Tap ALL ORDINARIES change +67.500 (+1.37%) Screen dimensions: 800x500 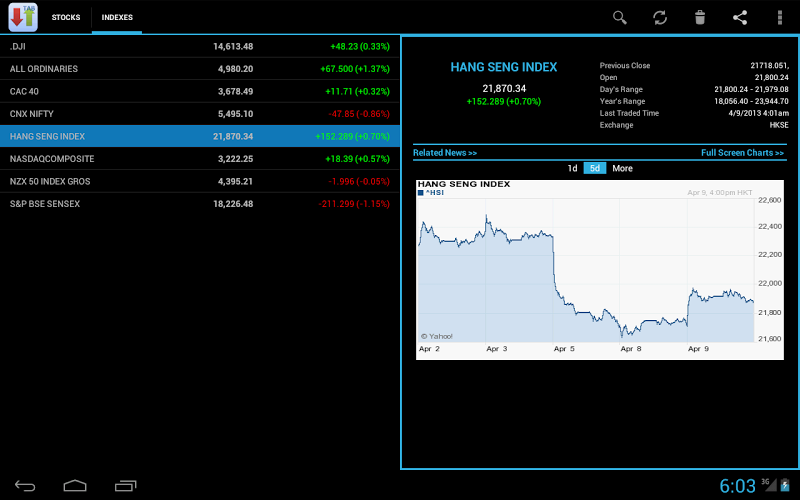(355, 69)
